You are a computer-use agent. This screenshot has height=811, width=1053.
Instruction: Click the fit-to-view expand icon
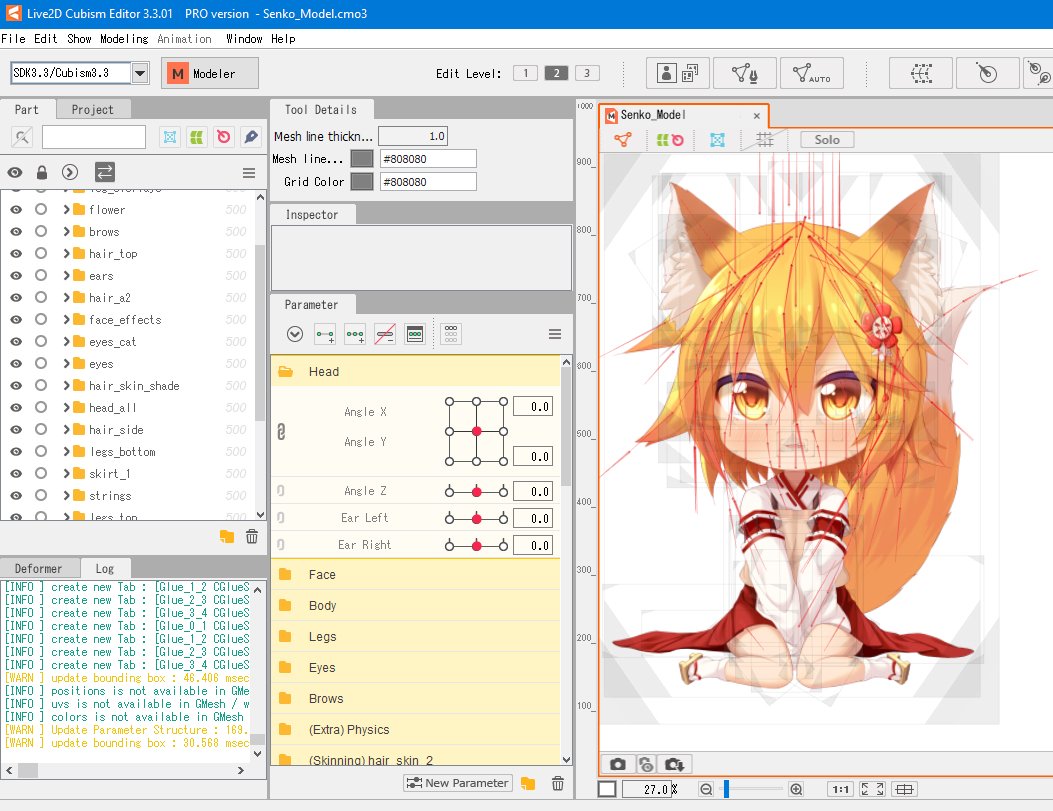(x=872, y=790)
